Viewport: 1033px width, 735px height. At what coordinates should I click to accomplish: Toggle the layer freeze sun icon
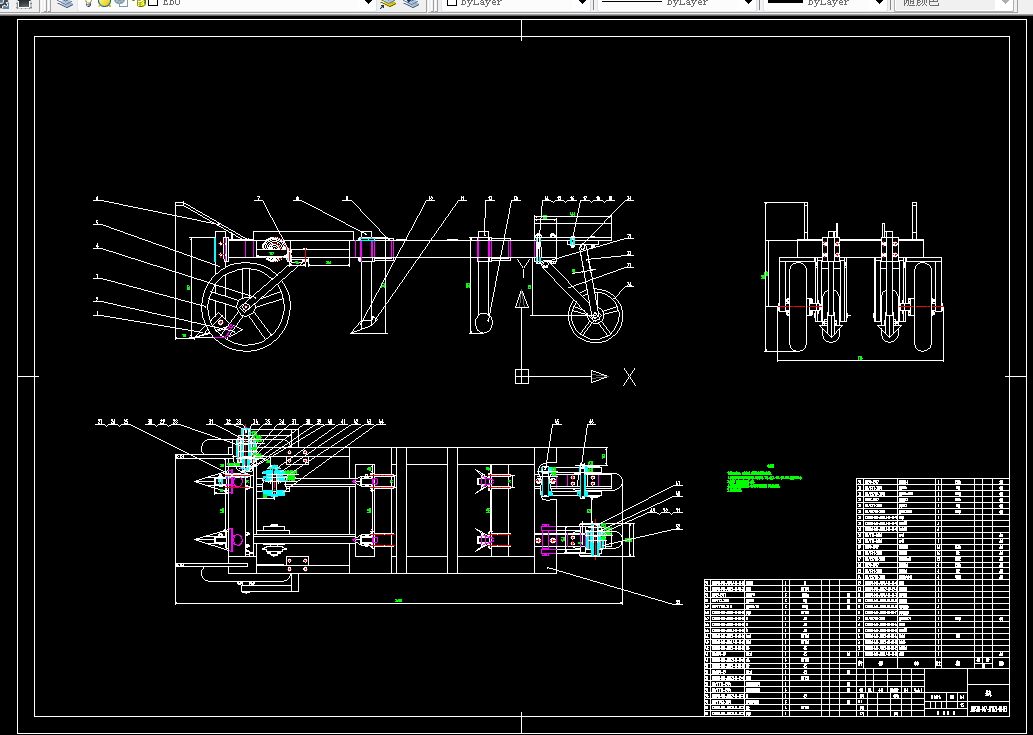point(104,3)
